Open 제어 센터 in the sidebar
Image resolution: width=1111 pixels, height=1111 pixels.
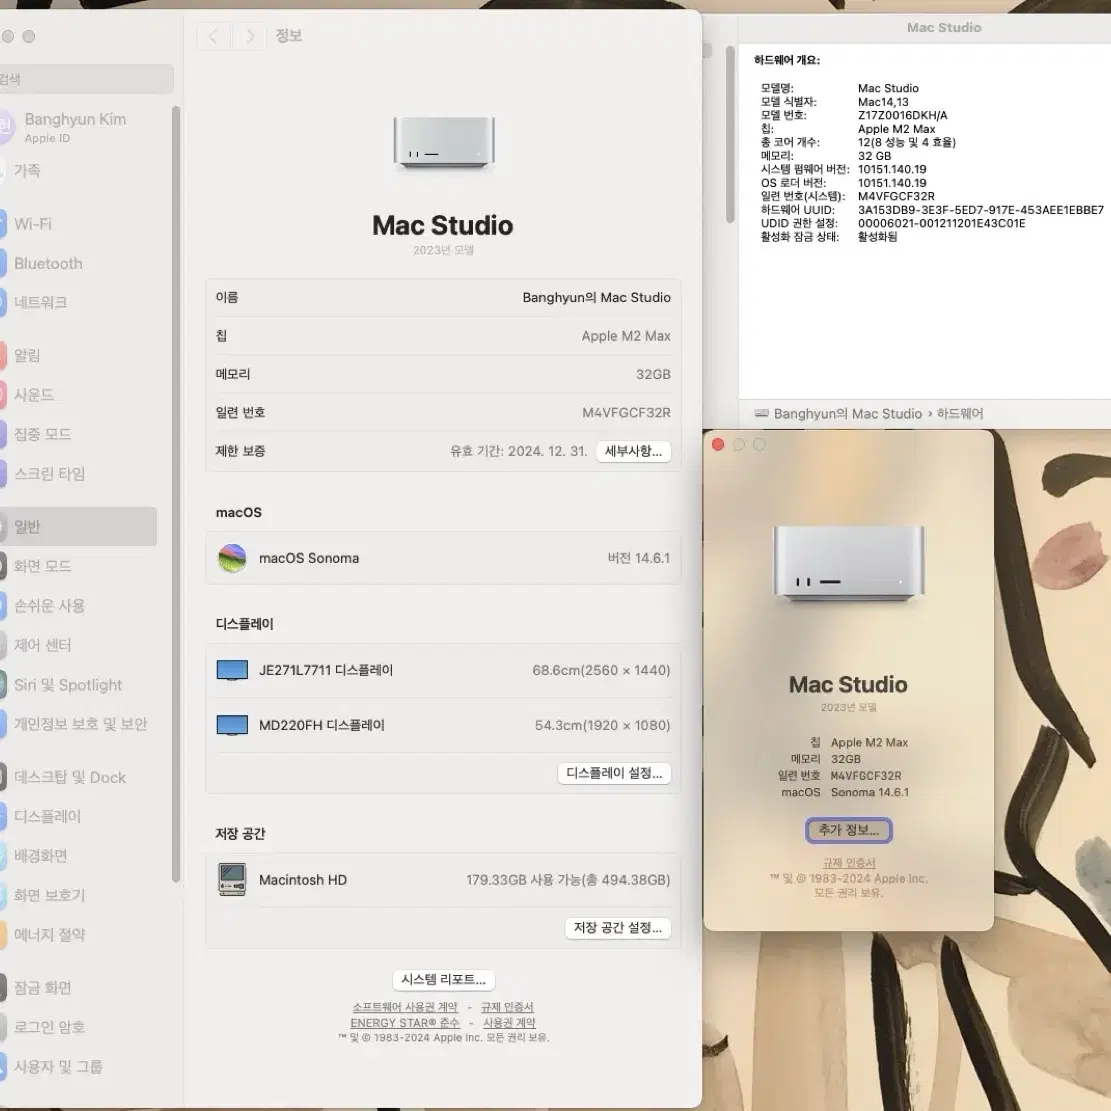point(43,645)
